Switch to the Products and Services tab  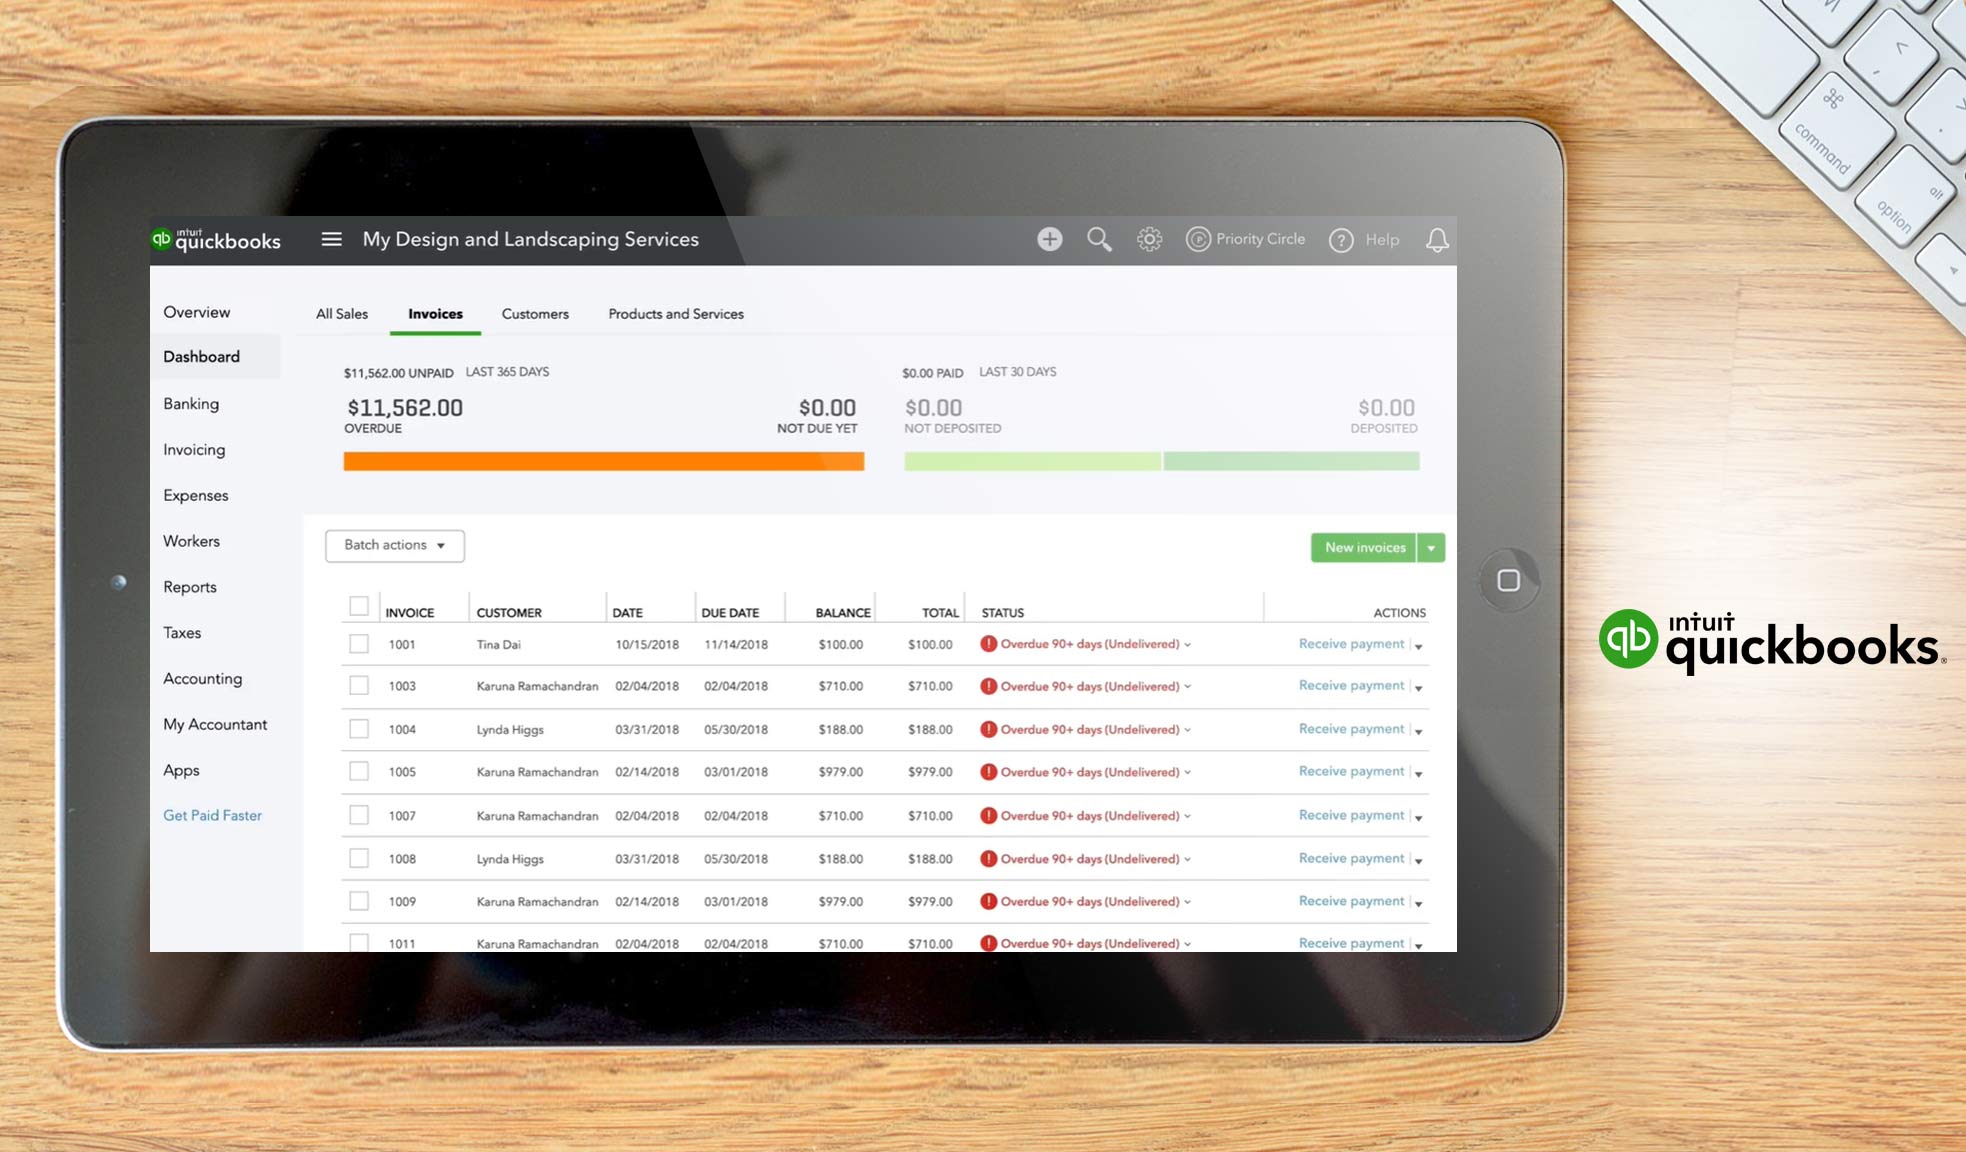coord(675,313)
